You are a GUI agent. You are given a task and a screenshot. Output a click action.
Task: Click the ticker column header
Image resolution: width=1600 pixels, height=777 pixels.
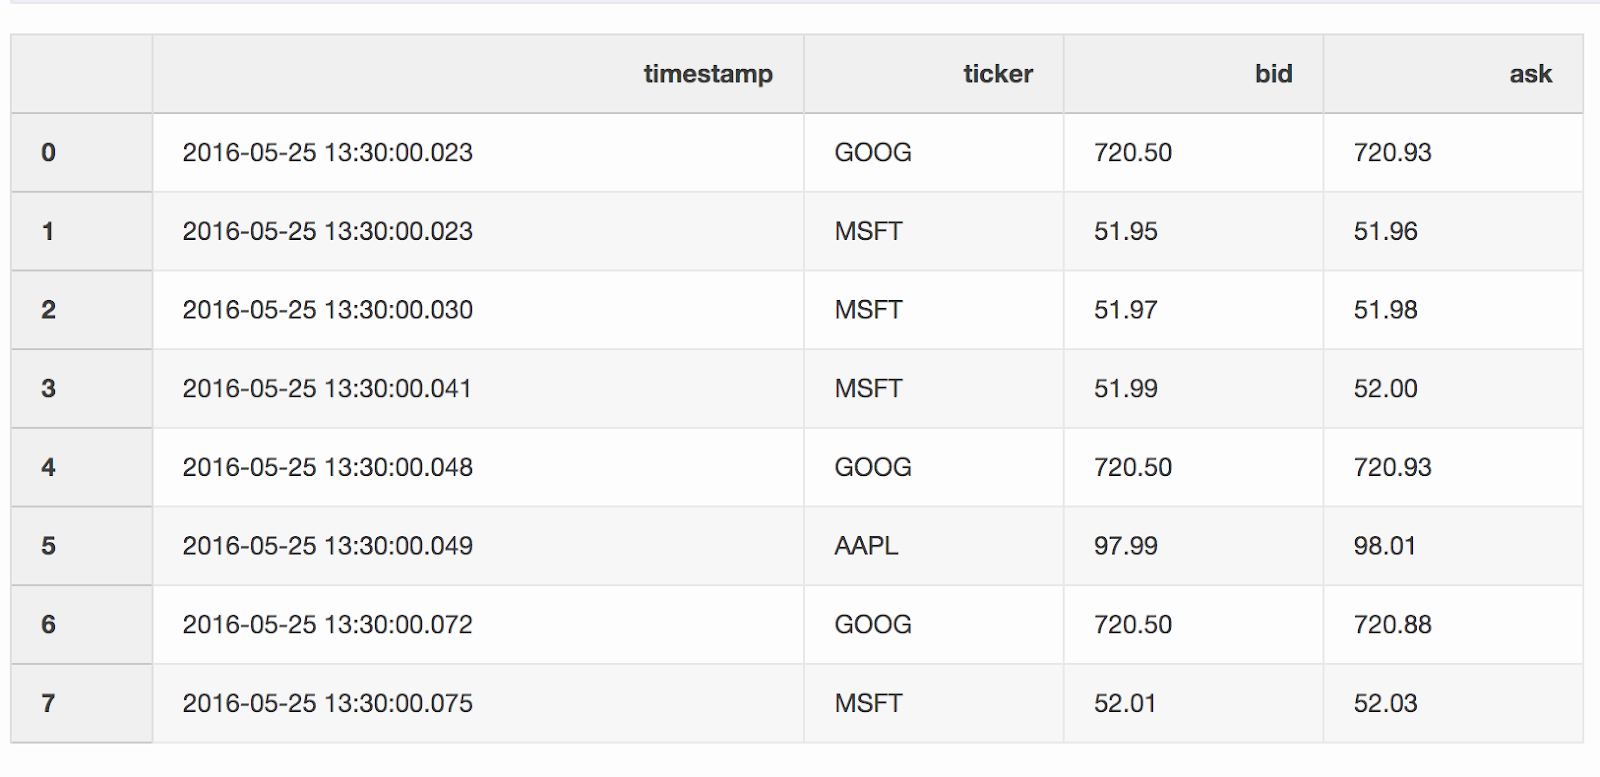click(x=997, y=74)
